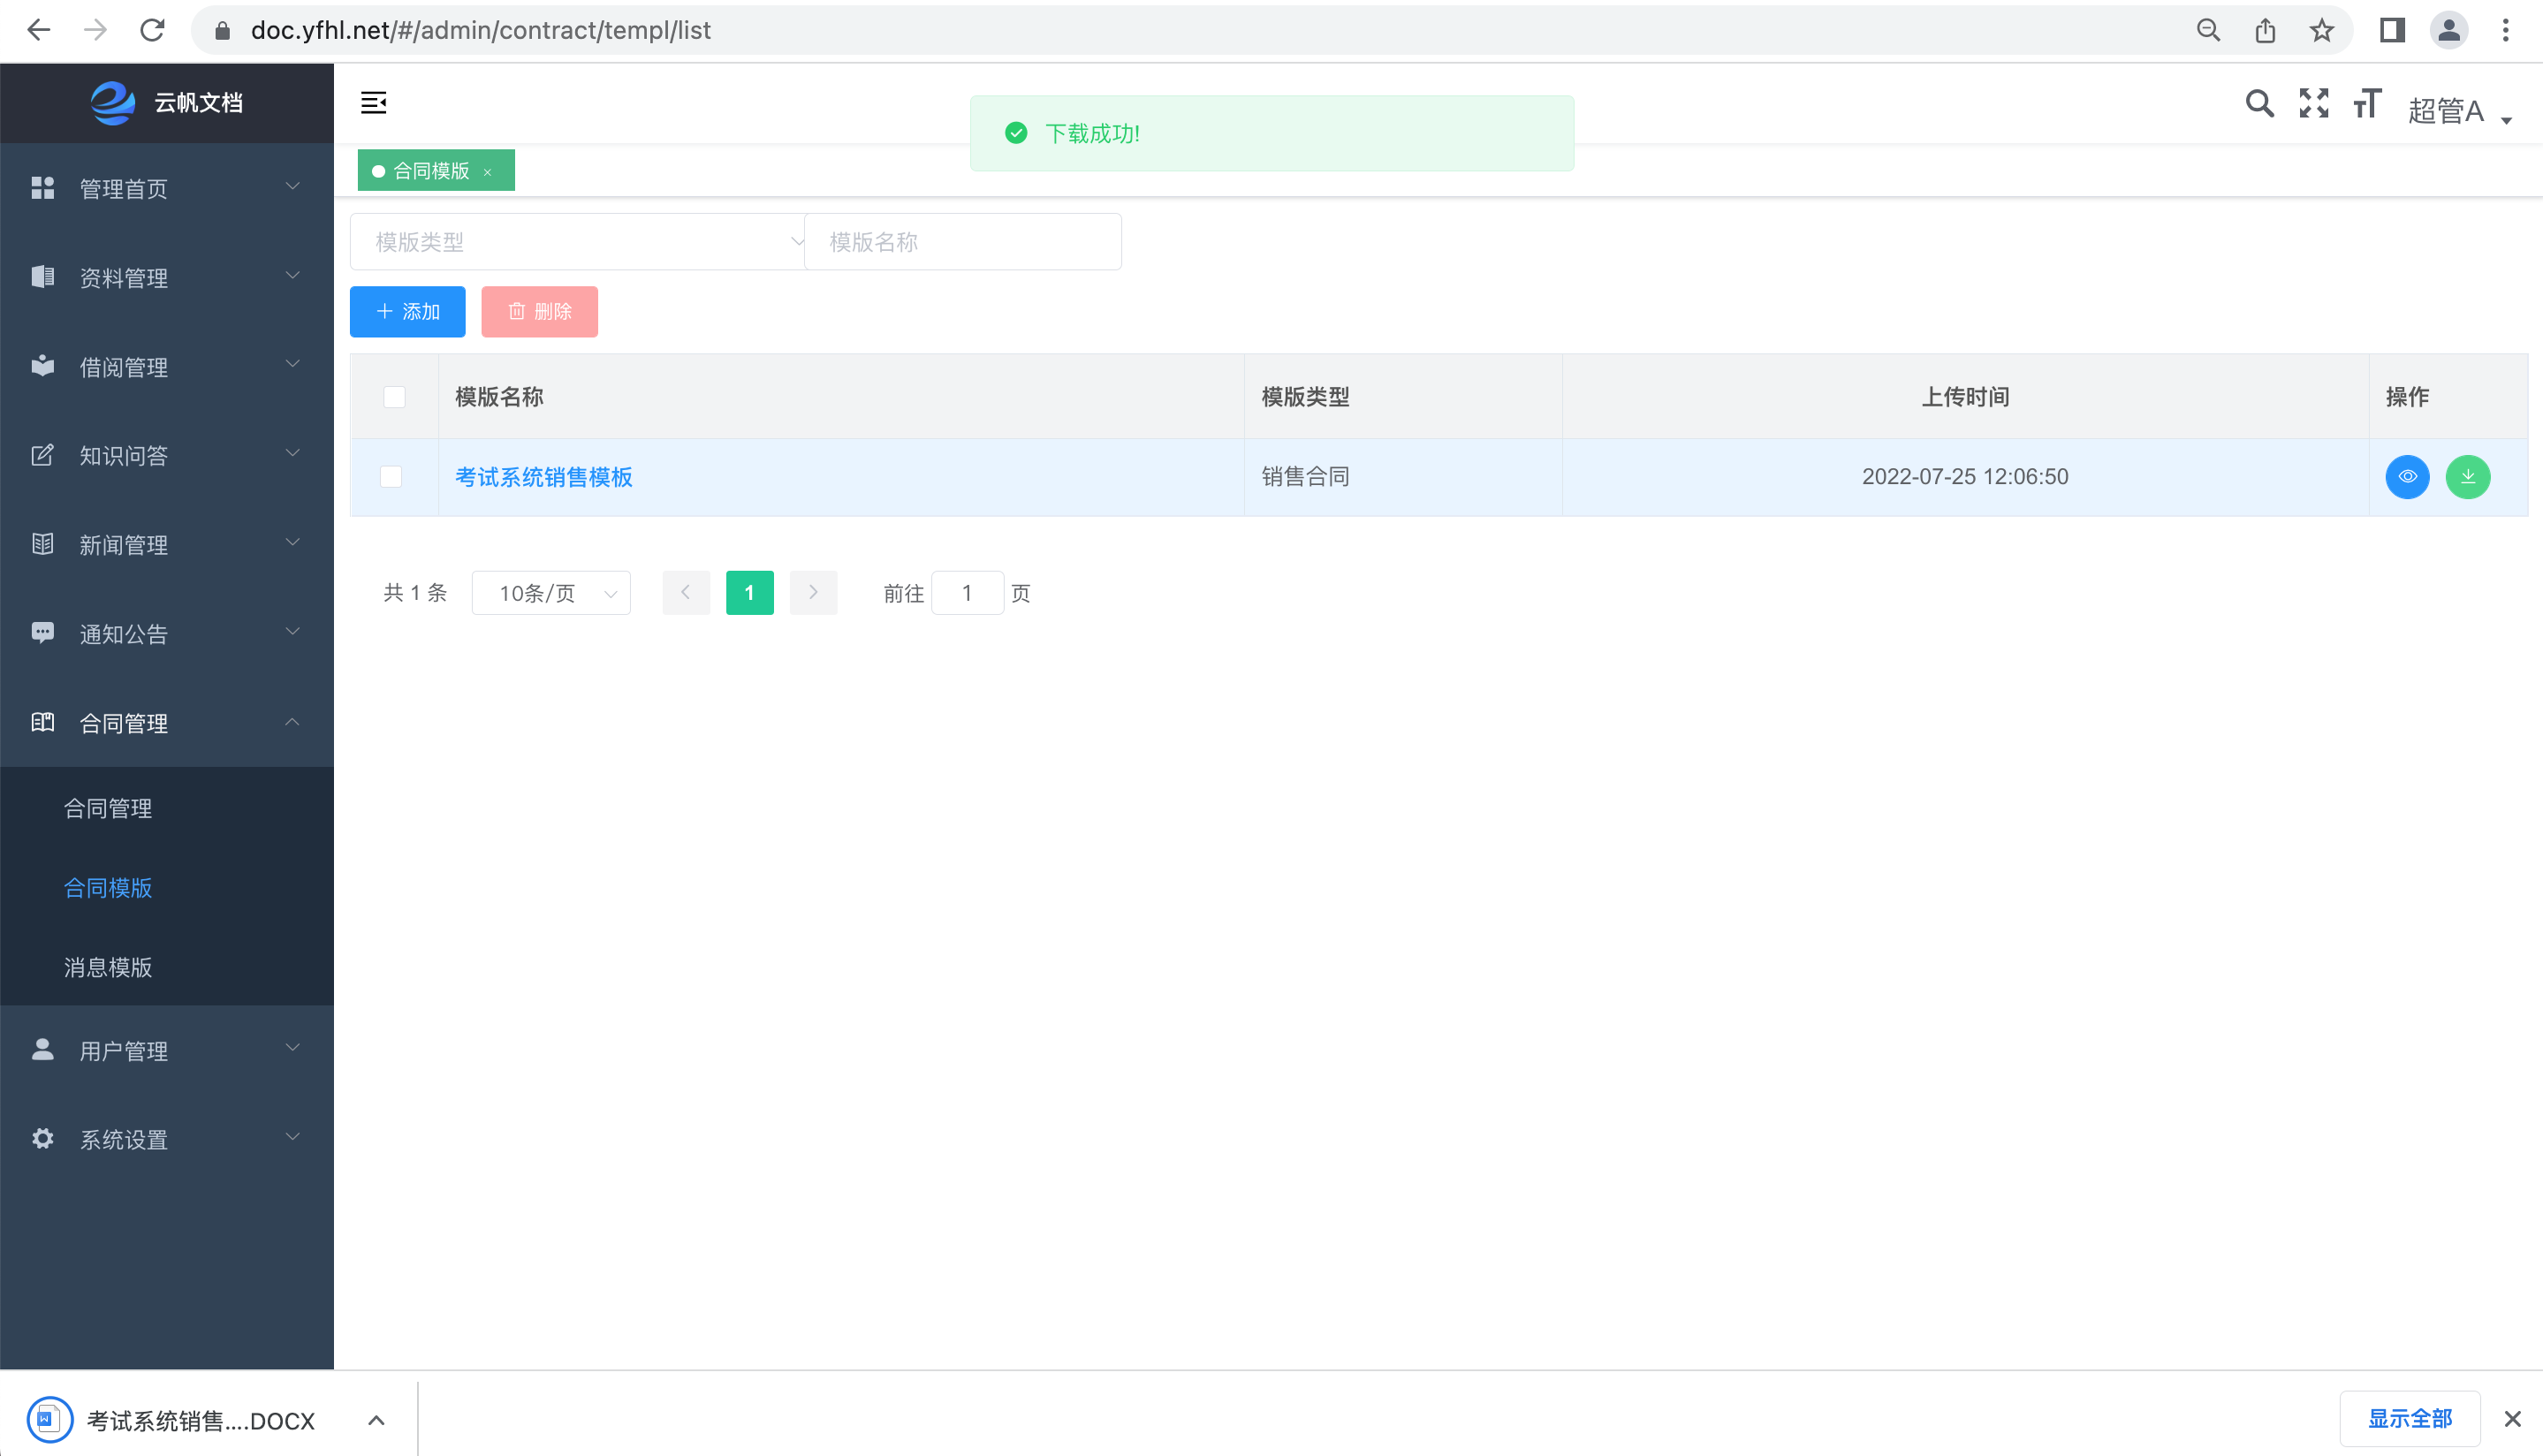Click the previous page arrow
This screenshot has width=2543, height=1456.
[x=686, y=593]
